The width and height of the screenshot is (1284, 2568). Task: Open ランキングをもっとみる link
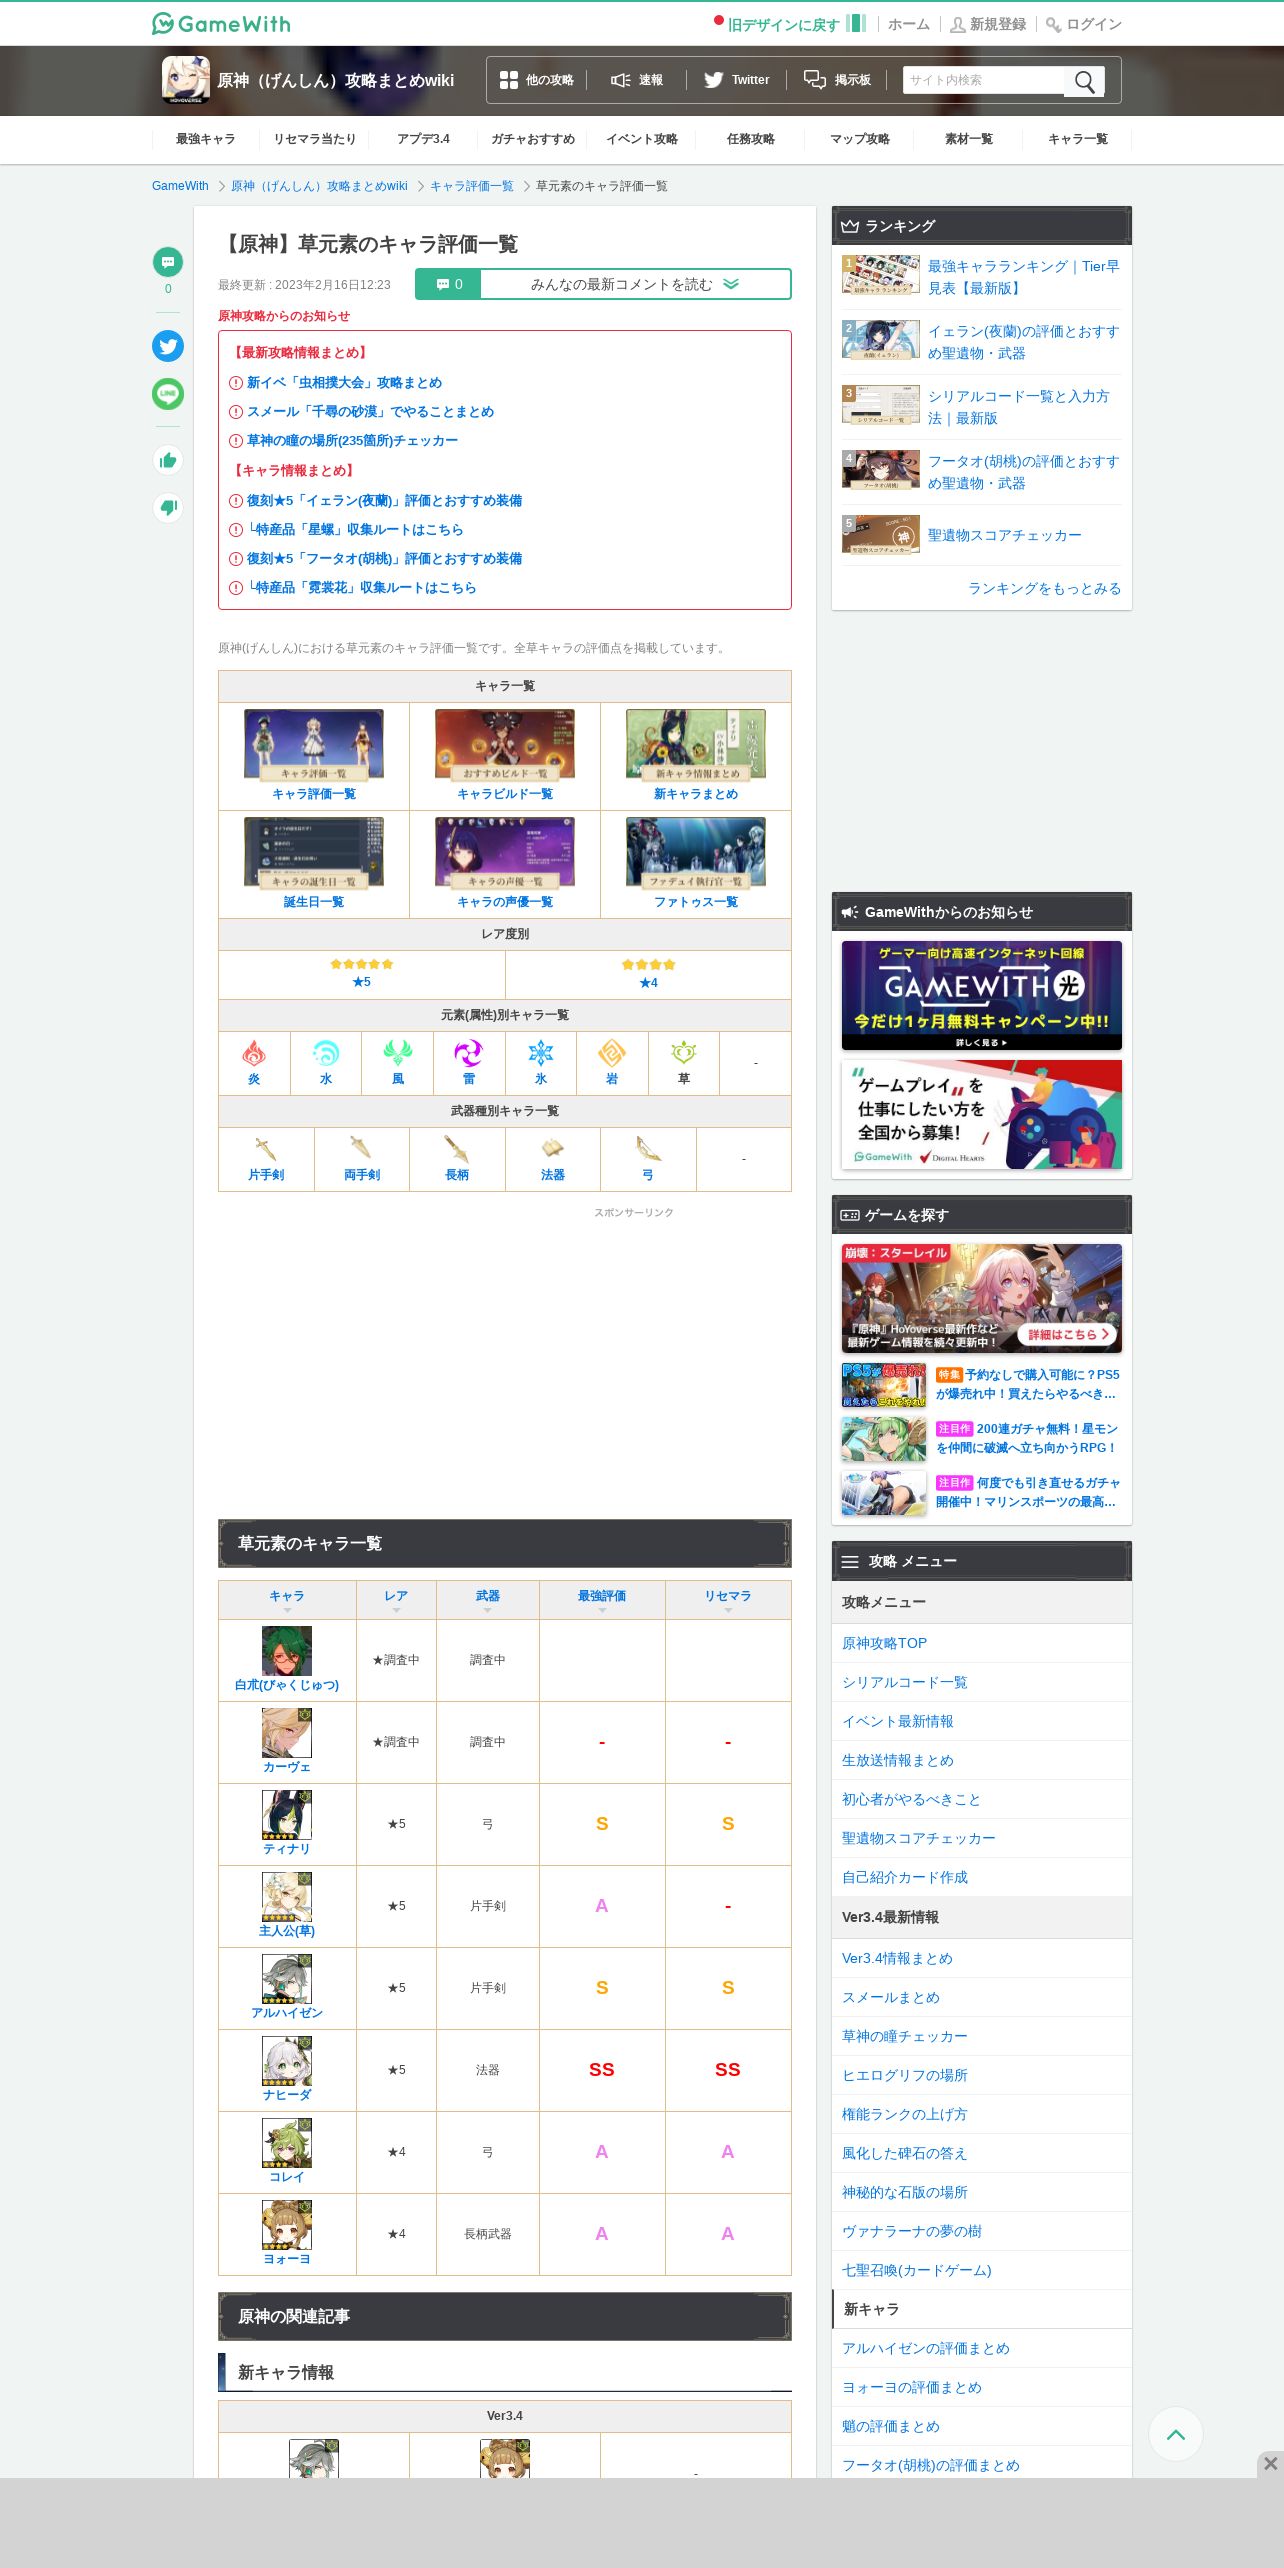click(1044, 588)
